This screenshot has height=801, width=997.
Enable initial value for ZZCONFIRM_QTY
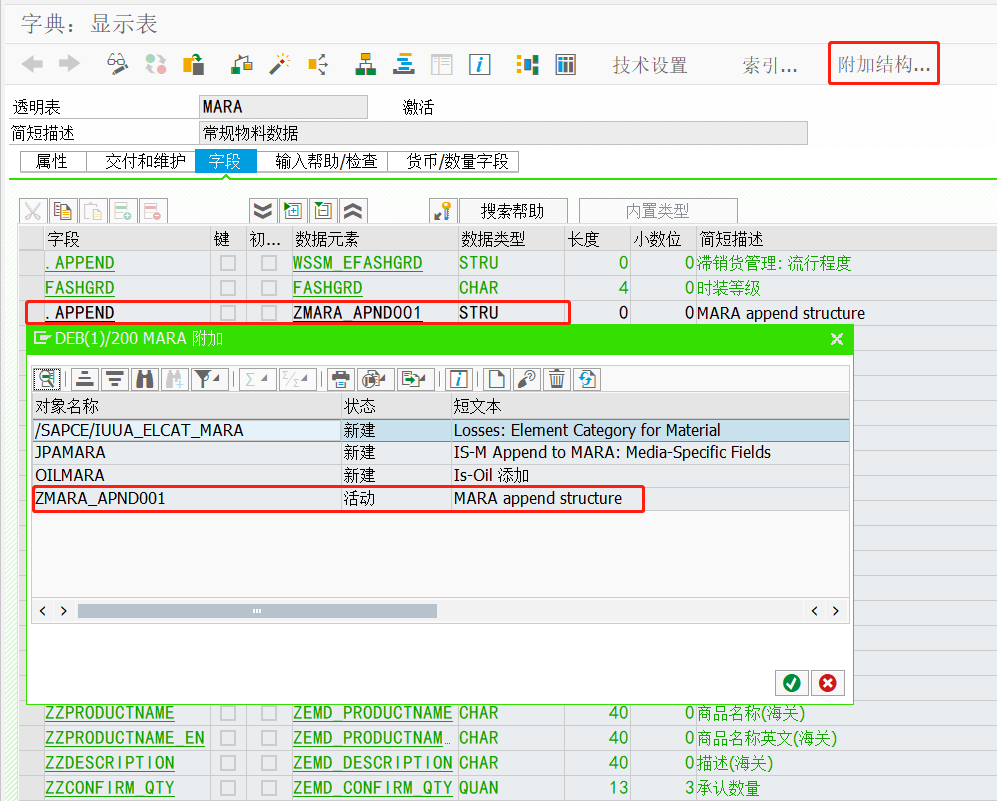[x=267, y=787]
